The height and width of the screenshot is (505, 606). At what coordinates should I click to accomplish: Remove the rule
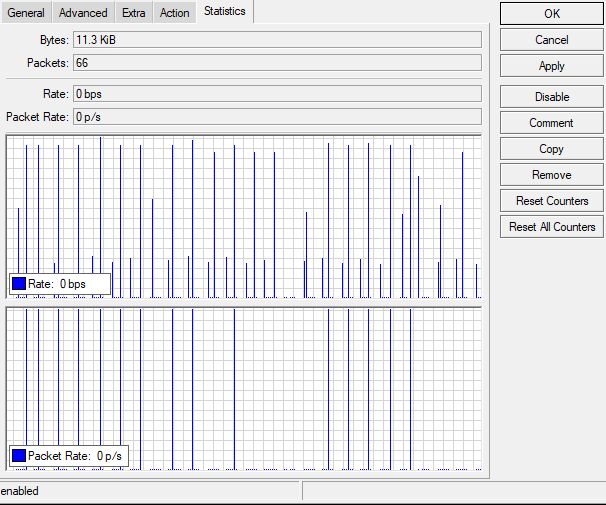pyautogui.click(x=552, y=175)
